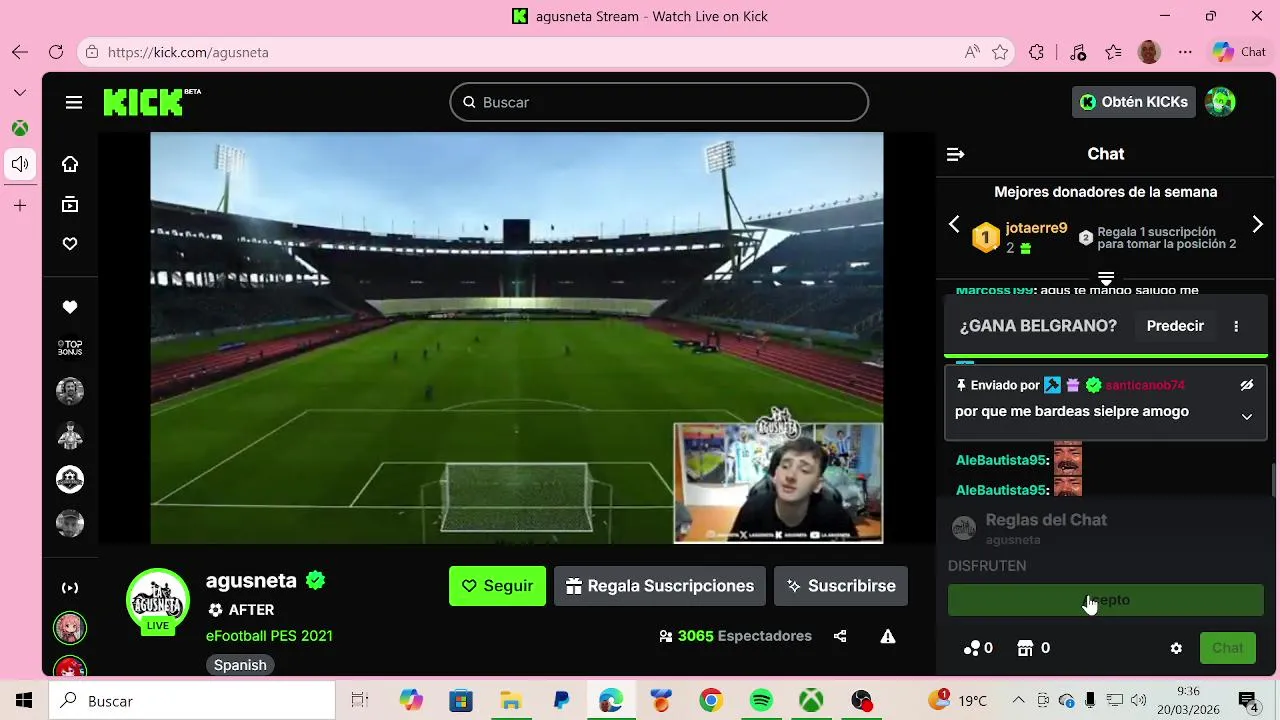The width and height of the screenshot is (1280, 720).
Task: Click the green Chat send button
Action: (1228, 648)
